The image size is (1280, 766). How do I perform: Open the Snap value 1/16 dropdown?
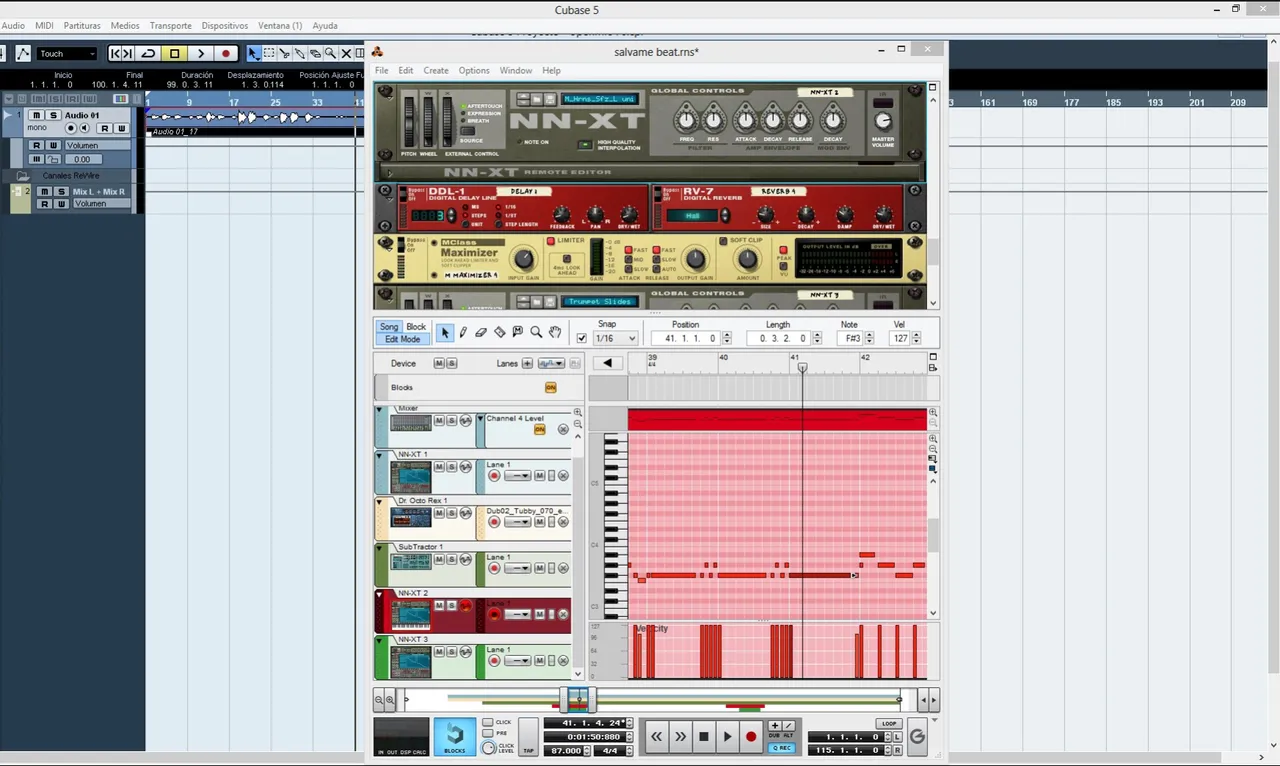(616, 339)
